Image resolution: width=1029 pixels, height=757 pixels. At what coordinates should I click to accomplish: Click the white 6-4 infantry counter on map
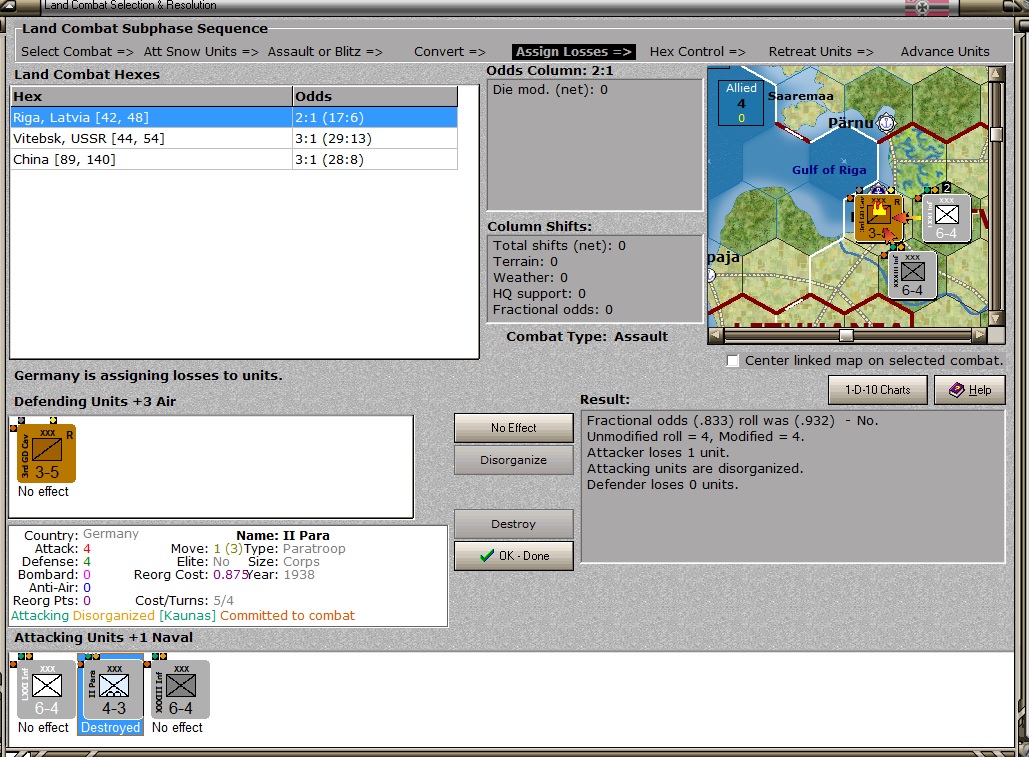(x=946, y=218)
